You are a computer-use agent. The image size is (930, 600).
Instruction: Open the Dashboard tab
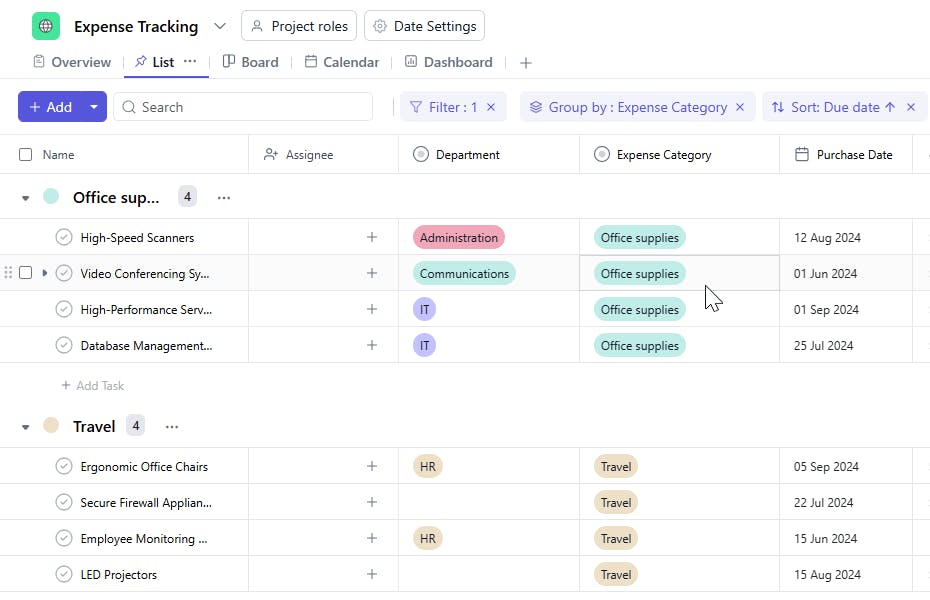[448, 62]
